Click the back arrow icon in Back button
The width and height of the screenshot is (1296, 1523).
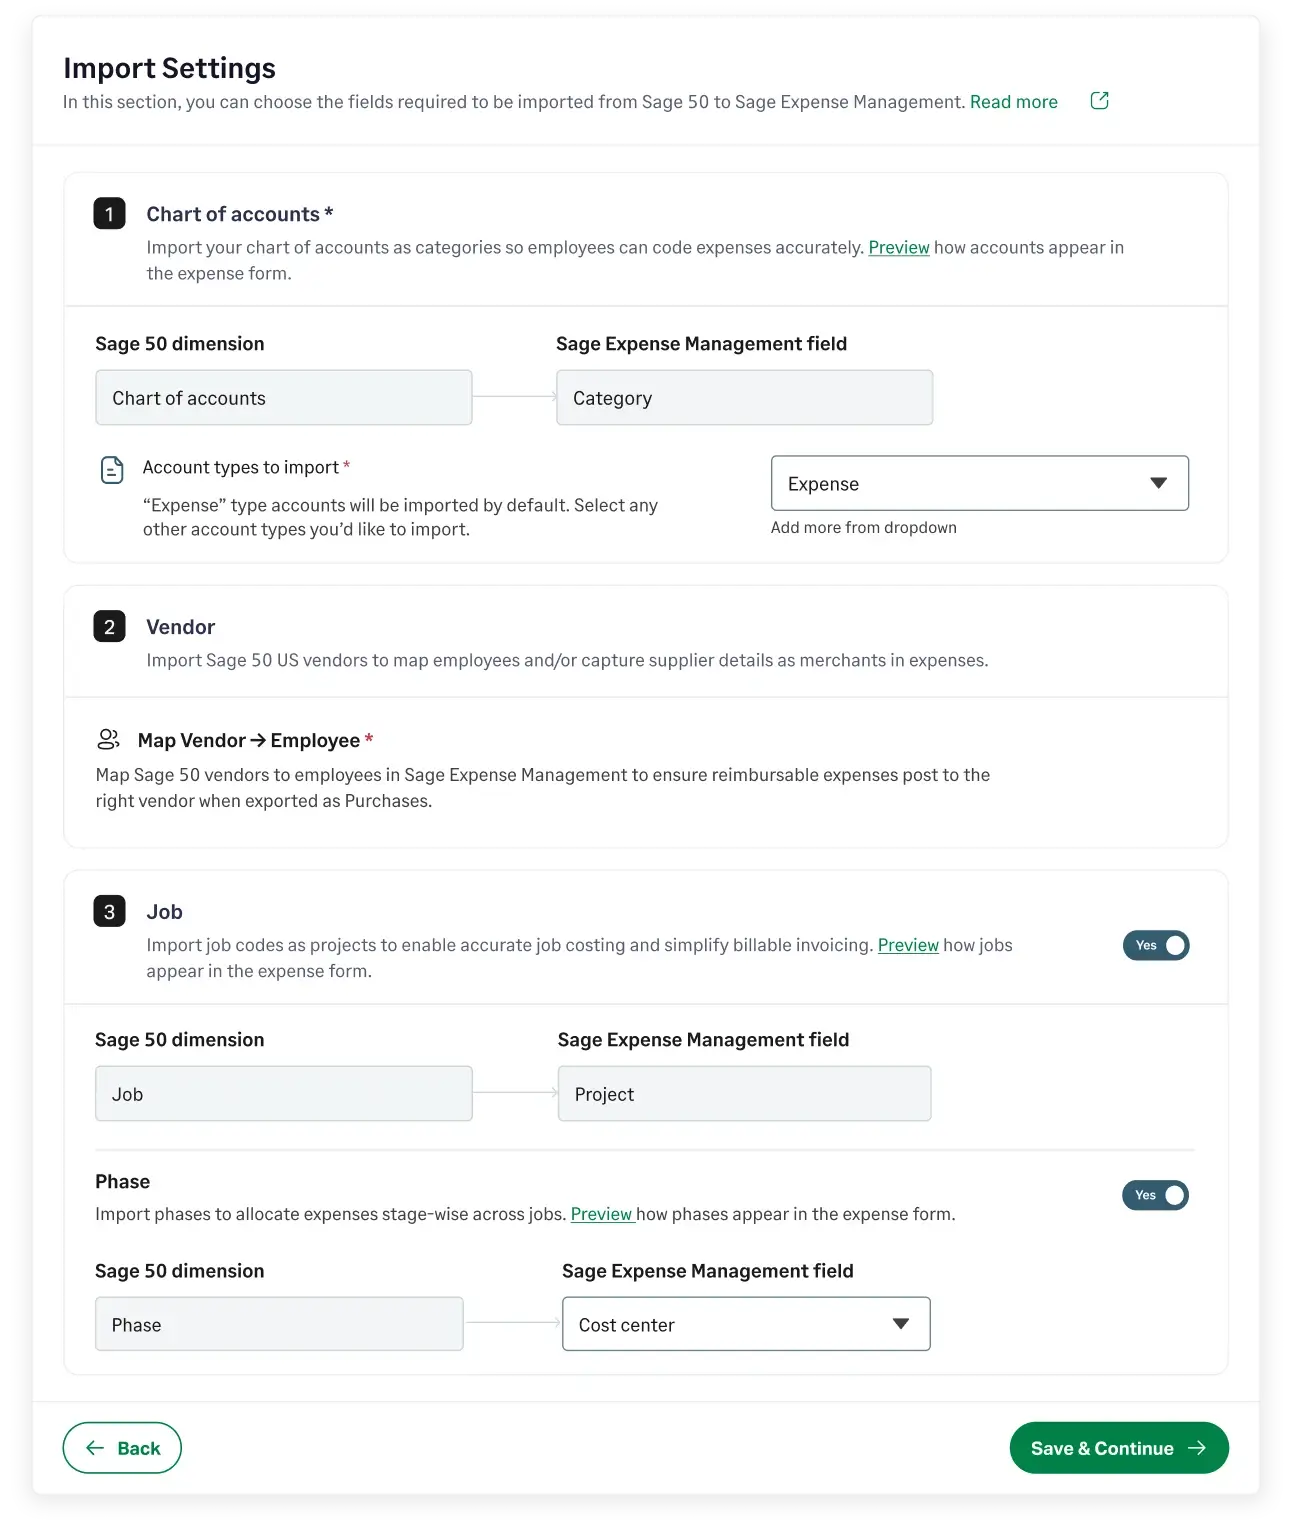click(x=95, y=1447)
